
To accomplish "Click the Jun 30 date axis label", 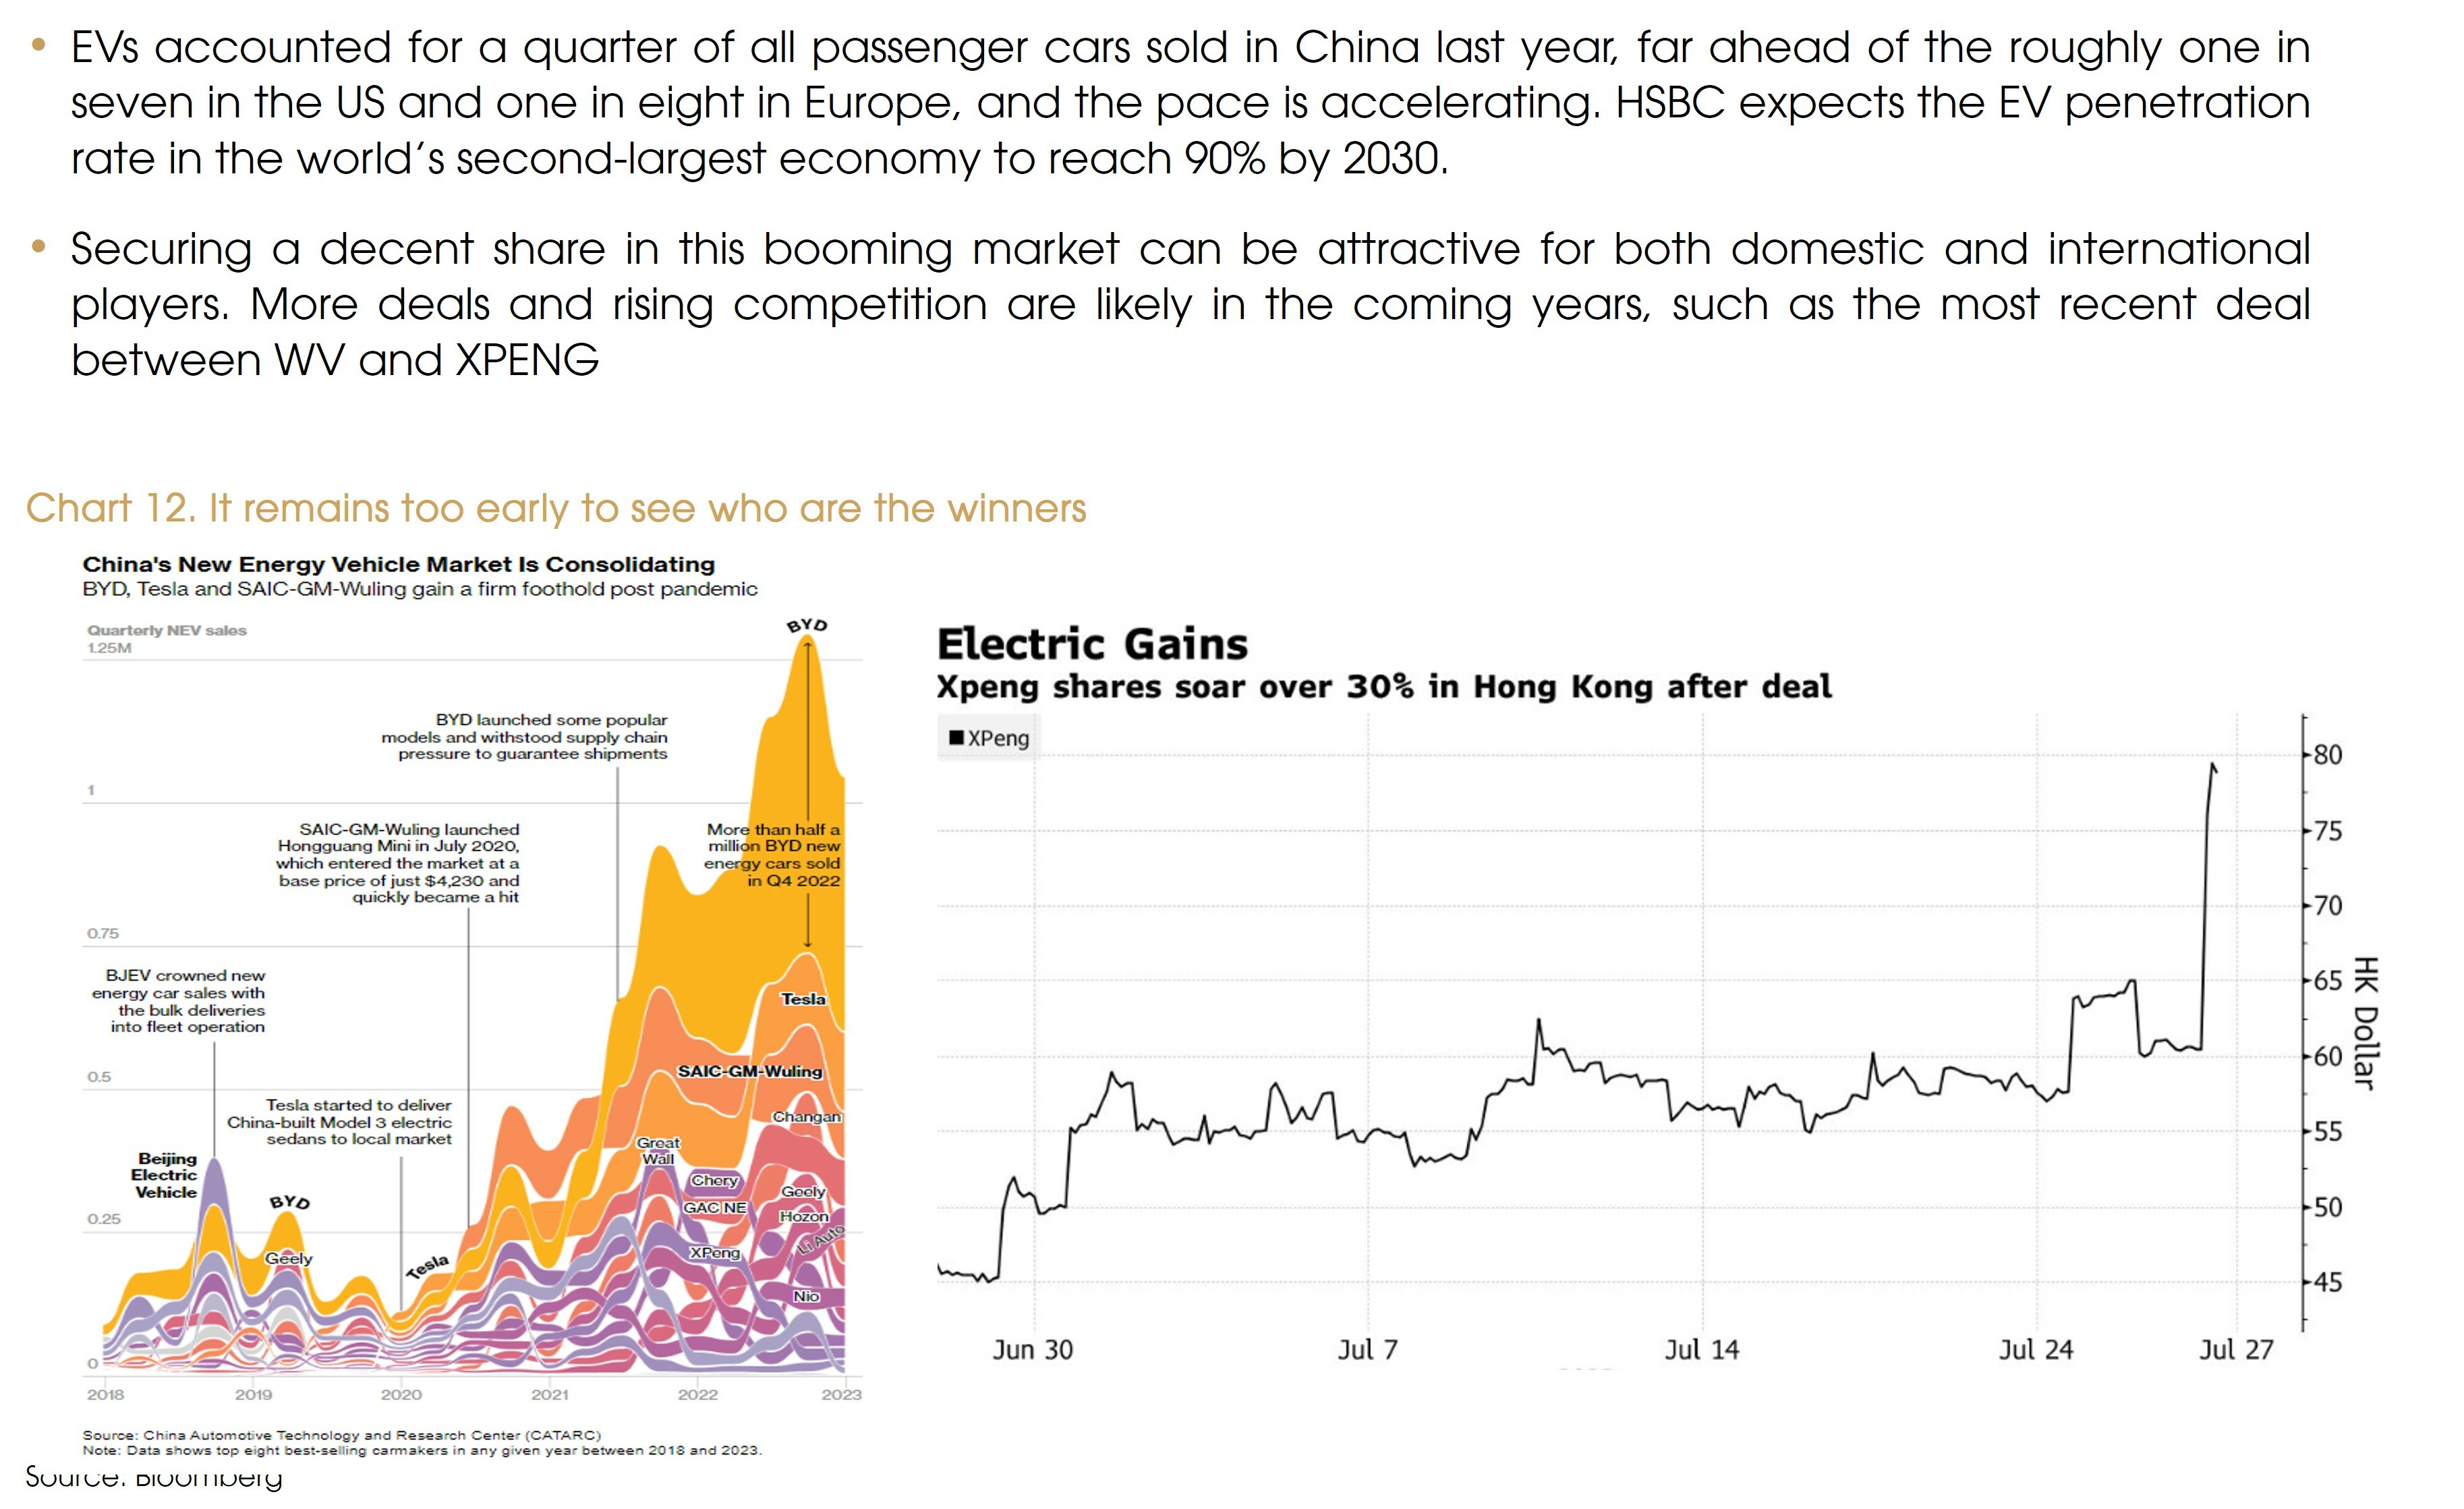I will pos(1032,1350).
